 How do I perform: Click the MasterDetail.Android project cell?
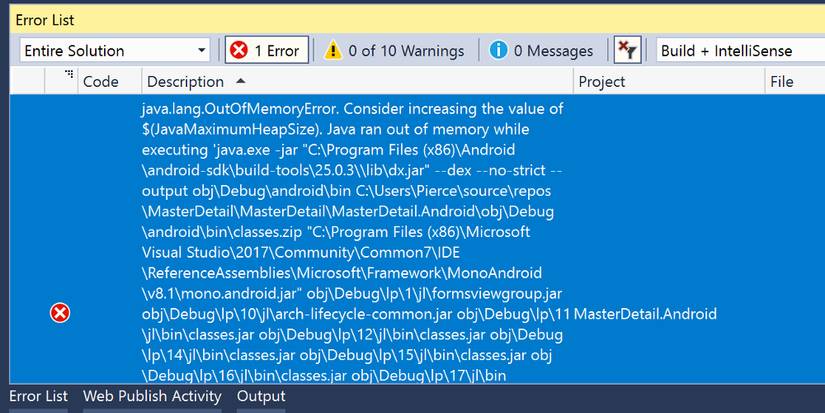click(x=646, y=314)
